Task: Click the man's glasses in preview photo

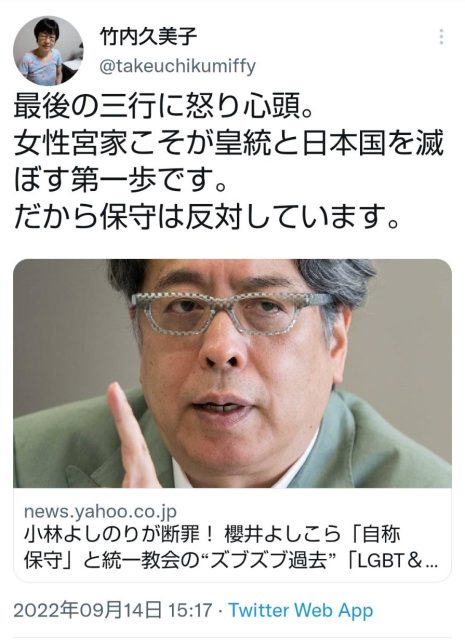Action: click(231, 313)
